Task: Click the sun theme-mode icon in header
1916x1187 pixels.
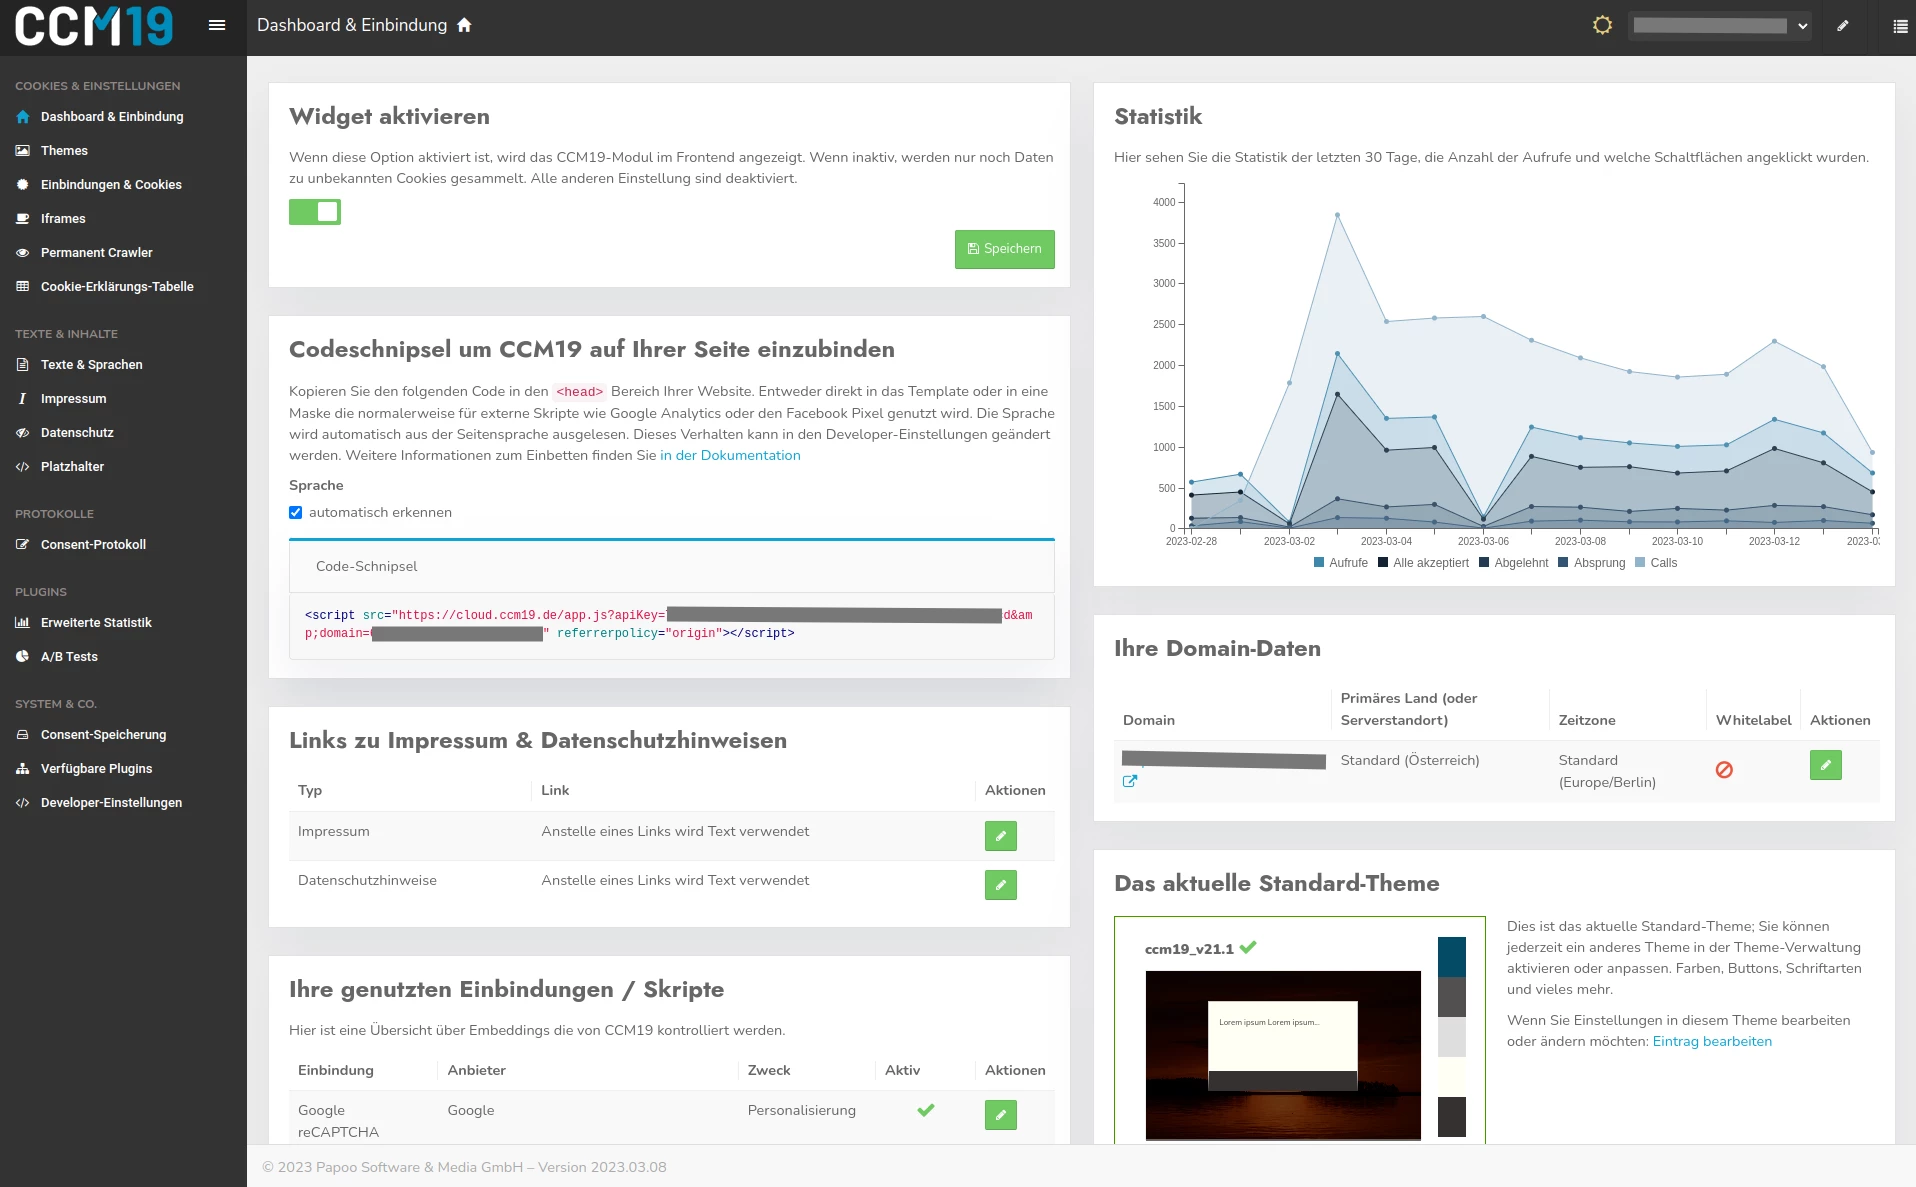Action: coord(1602,25)
